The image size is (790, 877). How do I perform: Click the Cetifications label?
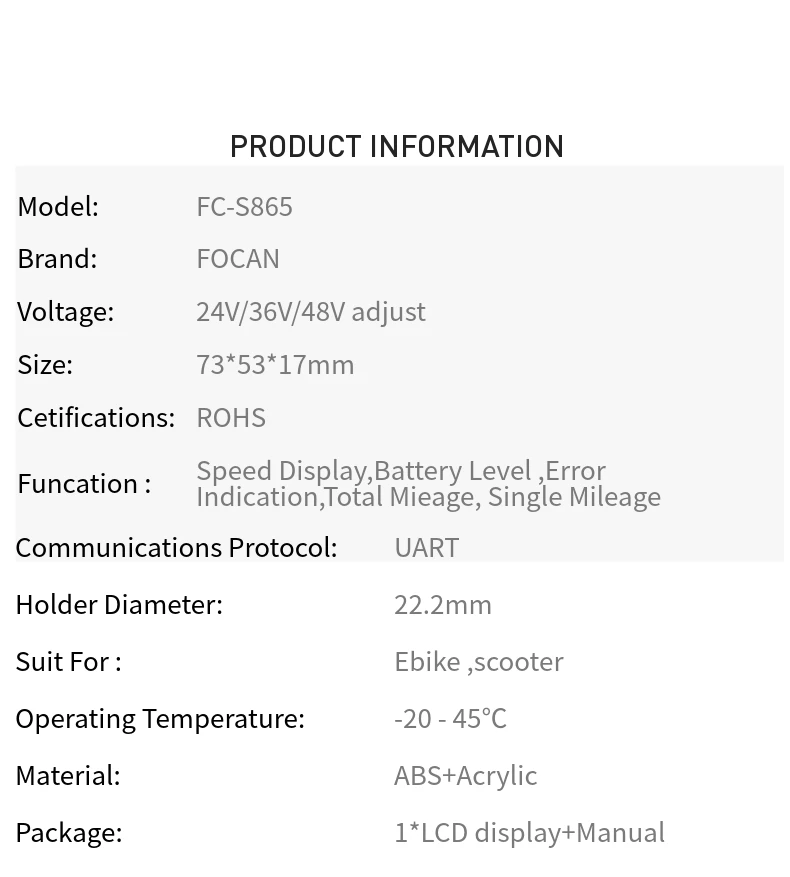(x=96, y=417)
